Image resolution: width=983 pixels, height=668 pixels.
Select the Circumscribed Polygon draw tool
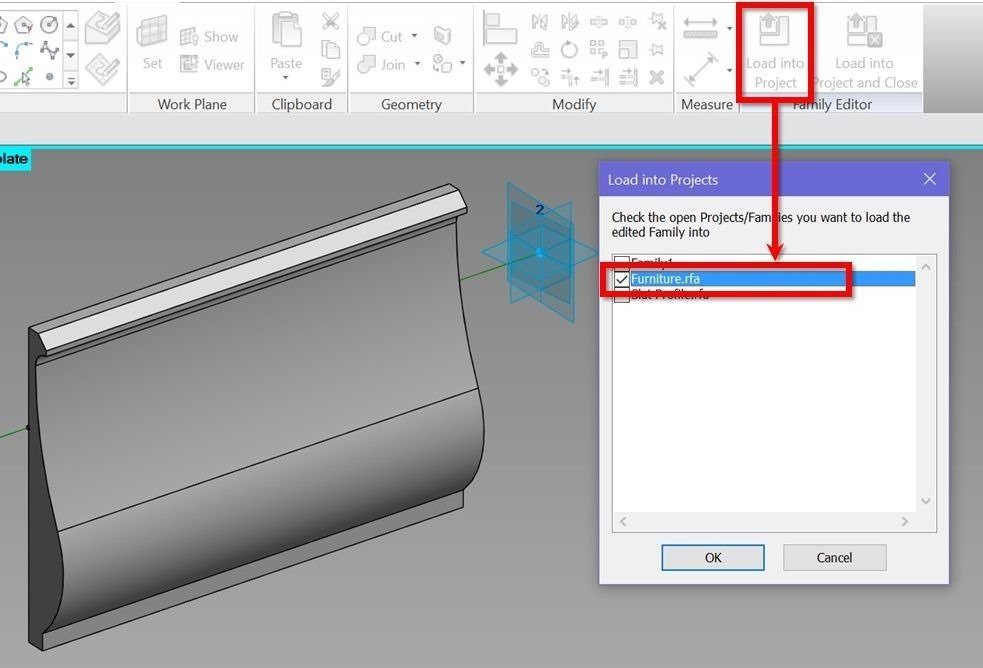pyautogui.click(x=23, y=25)
